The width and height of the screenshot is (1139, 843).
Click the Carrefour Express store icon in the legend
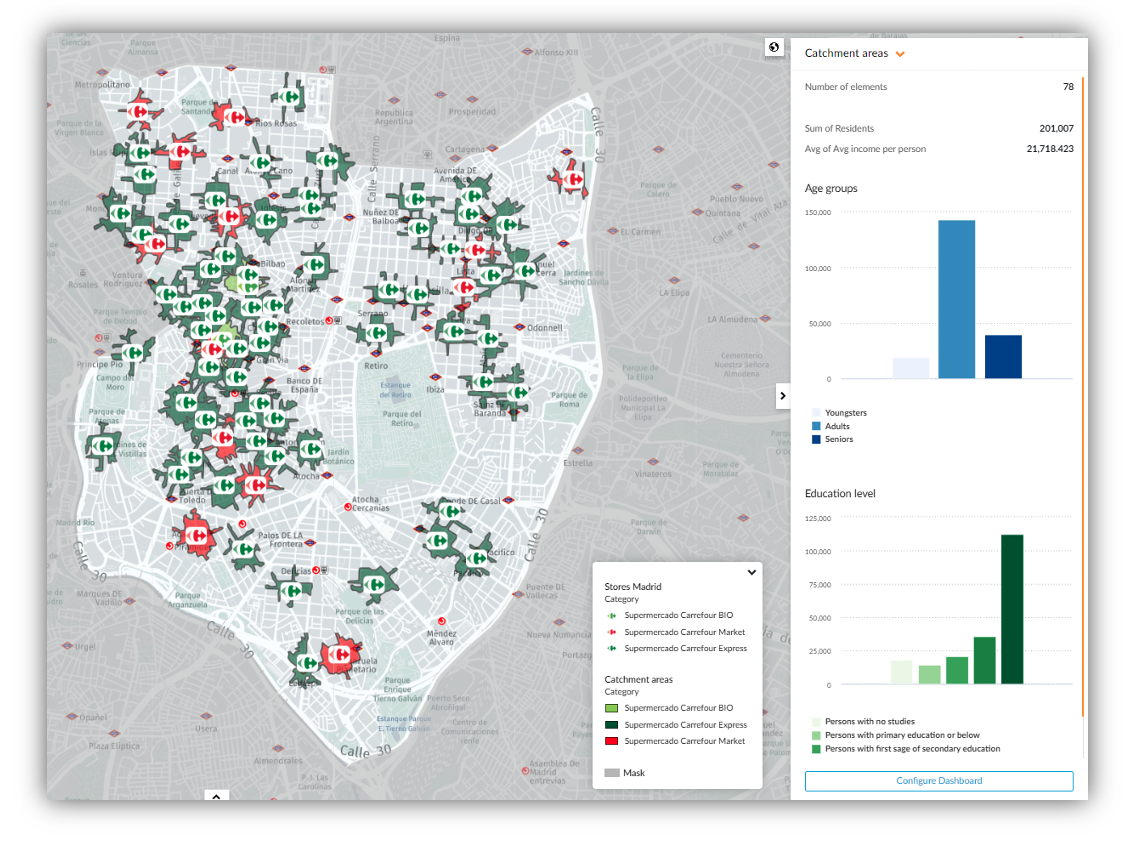pos(612,648)
